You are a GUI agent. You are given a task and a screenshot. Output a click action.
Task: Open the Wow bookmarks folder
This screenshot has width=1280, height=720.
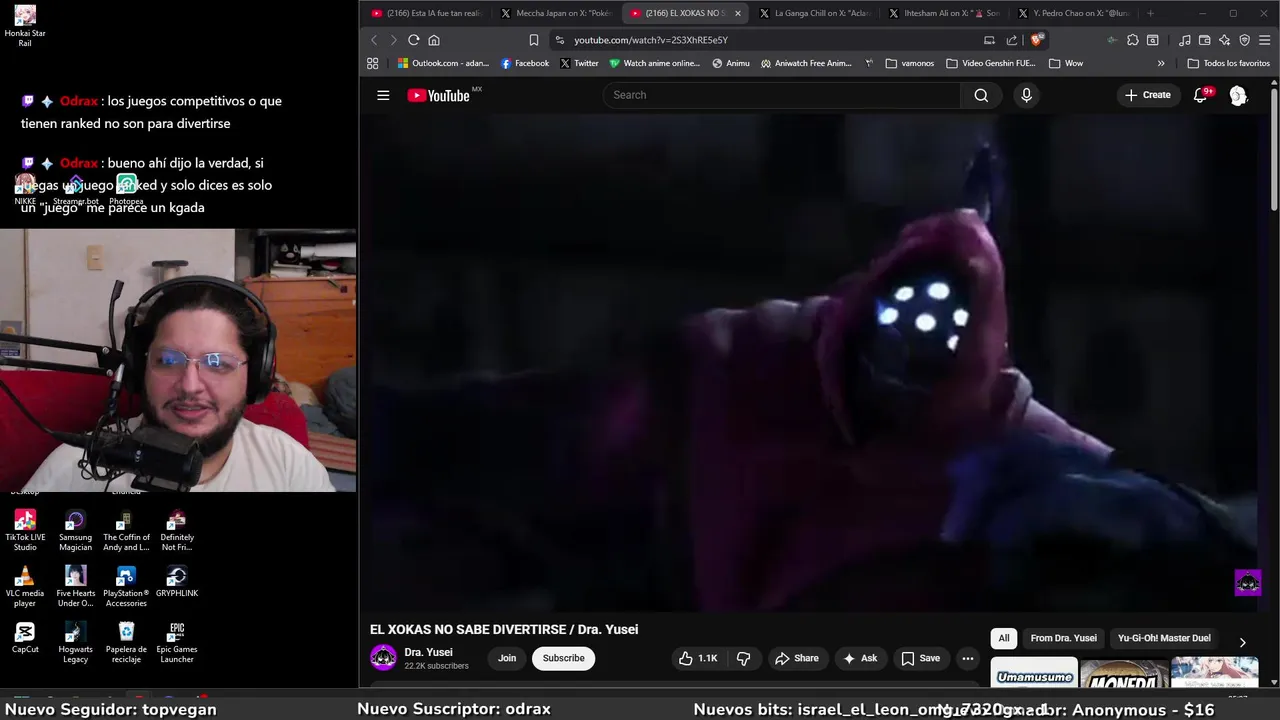pos(1066,63)
